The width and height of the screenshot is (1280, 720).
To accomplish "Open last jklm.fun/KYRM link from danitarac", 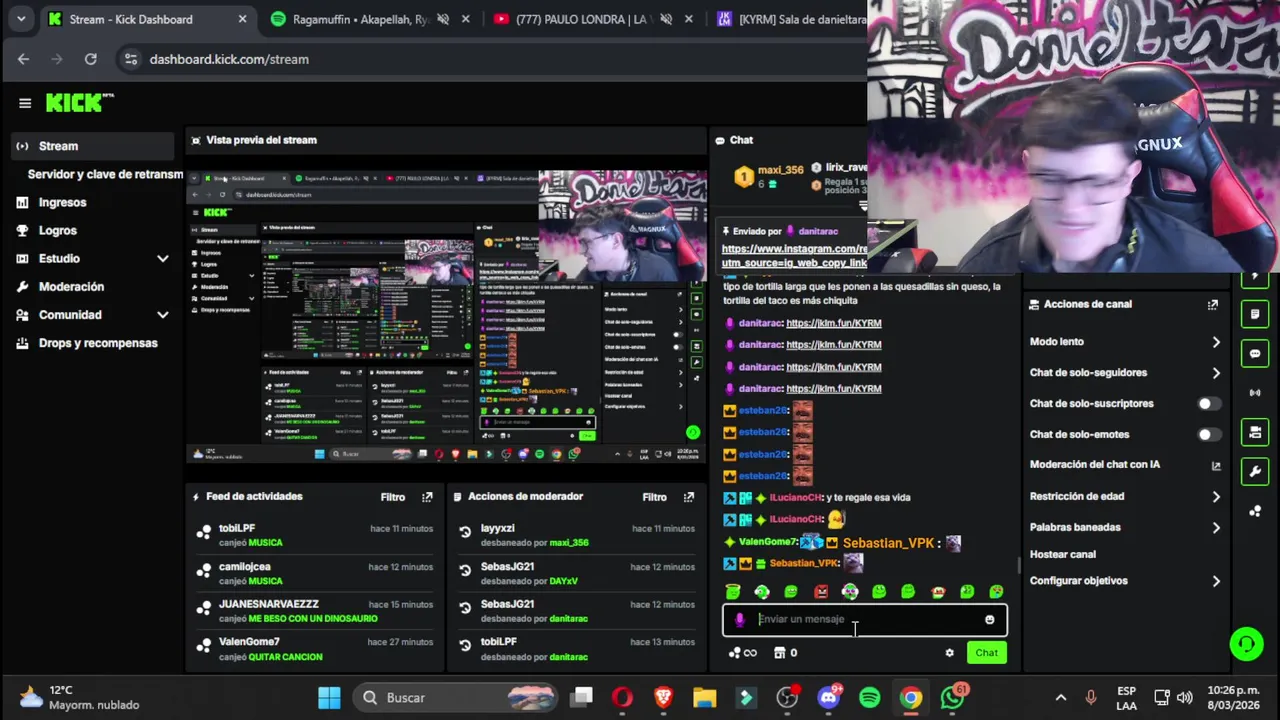I will pyautogui.click(x=834, y=389).
